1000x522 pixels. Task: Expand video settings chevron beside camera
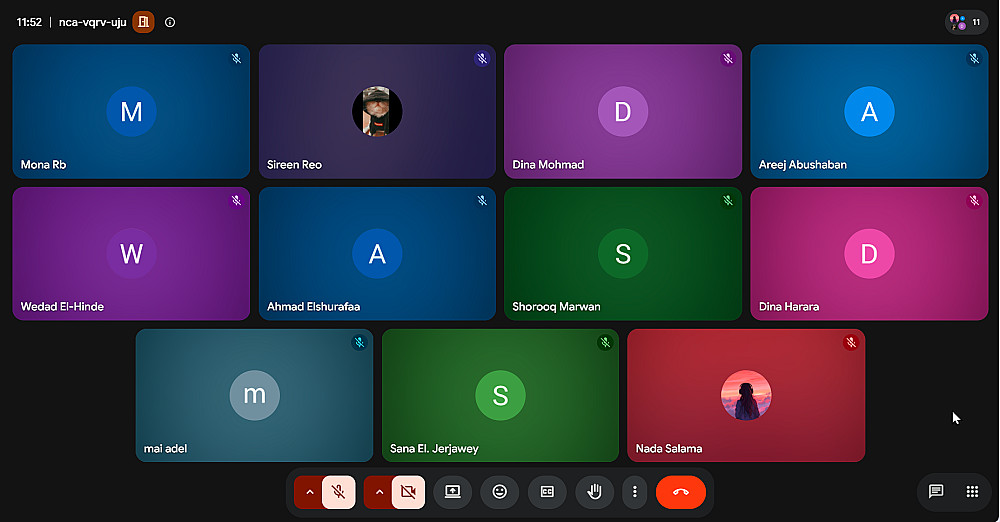379,492
